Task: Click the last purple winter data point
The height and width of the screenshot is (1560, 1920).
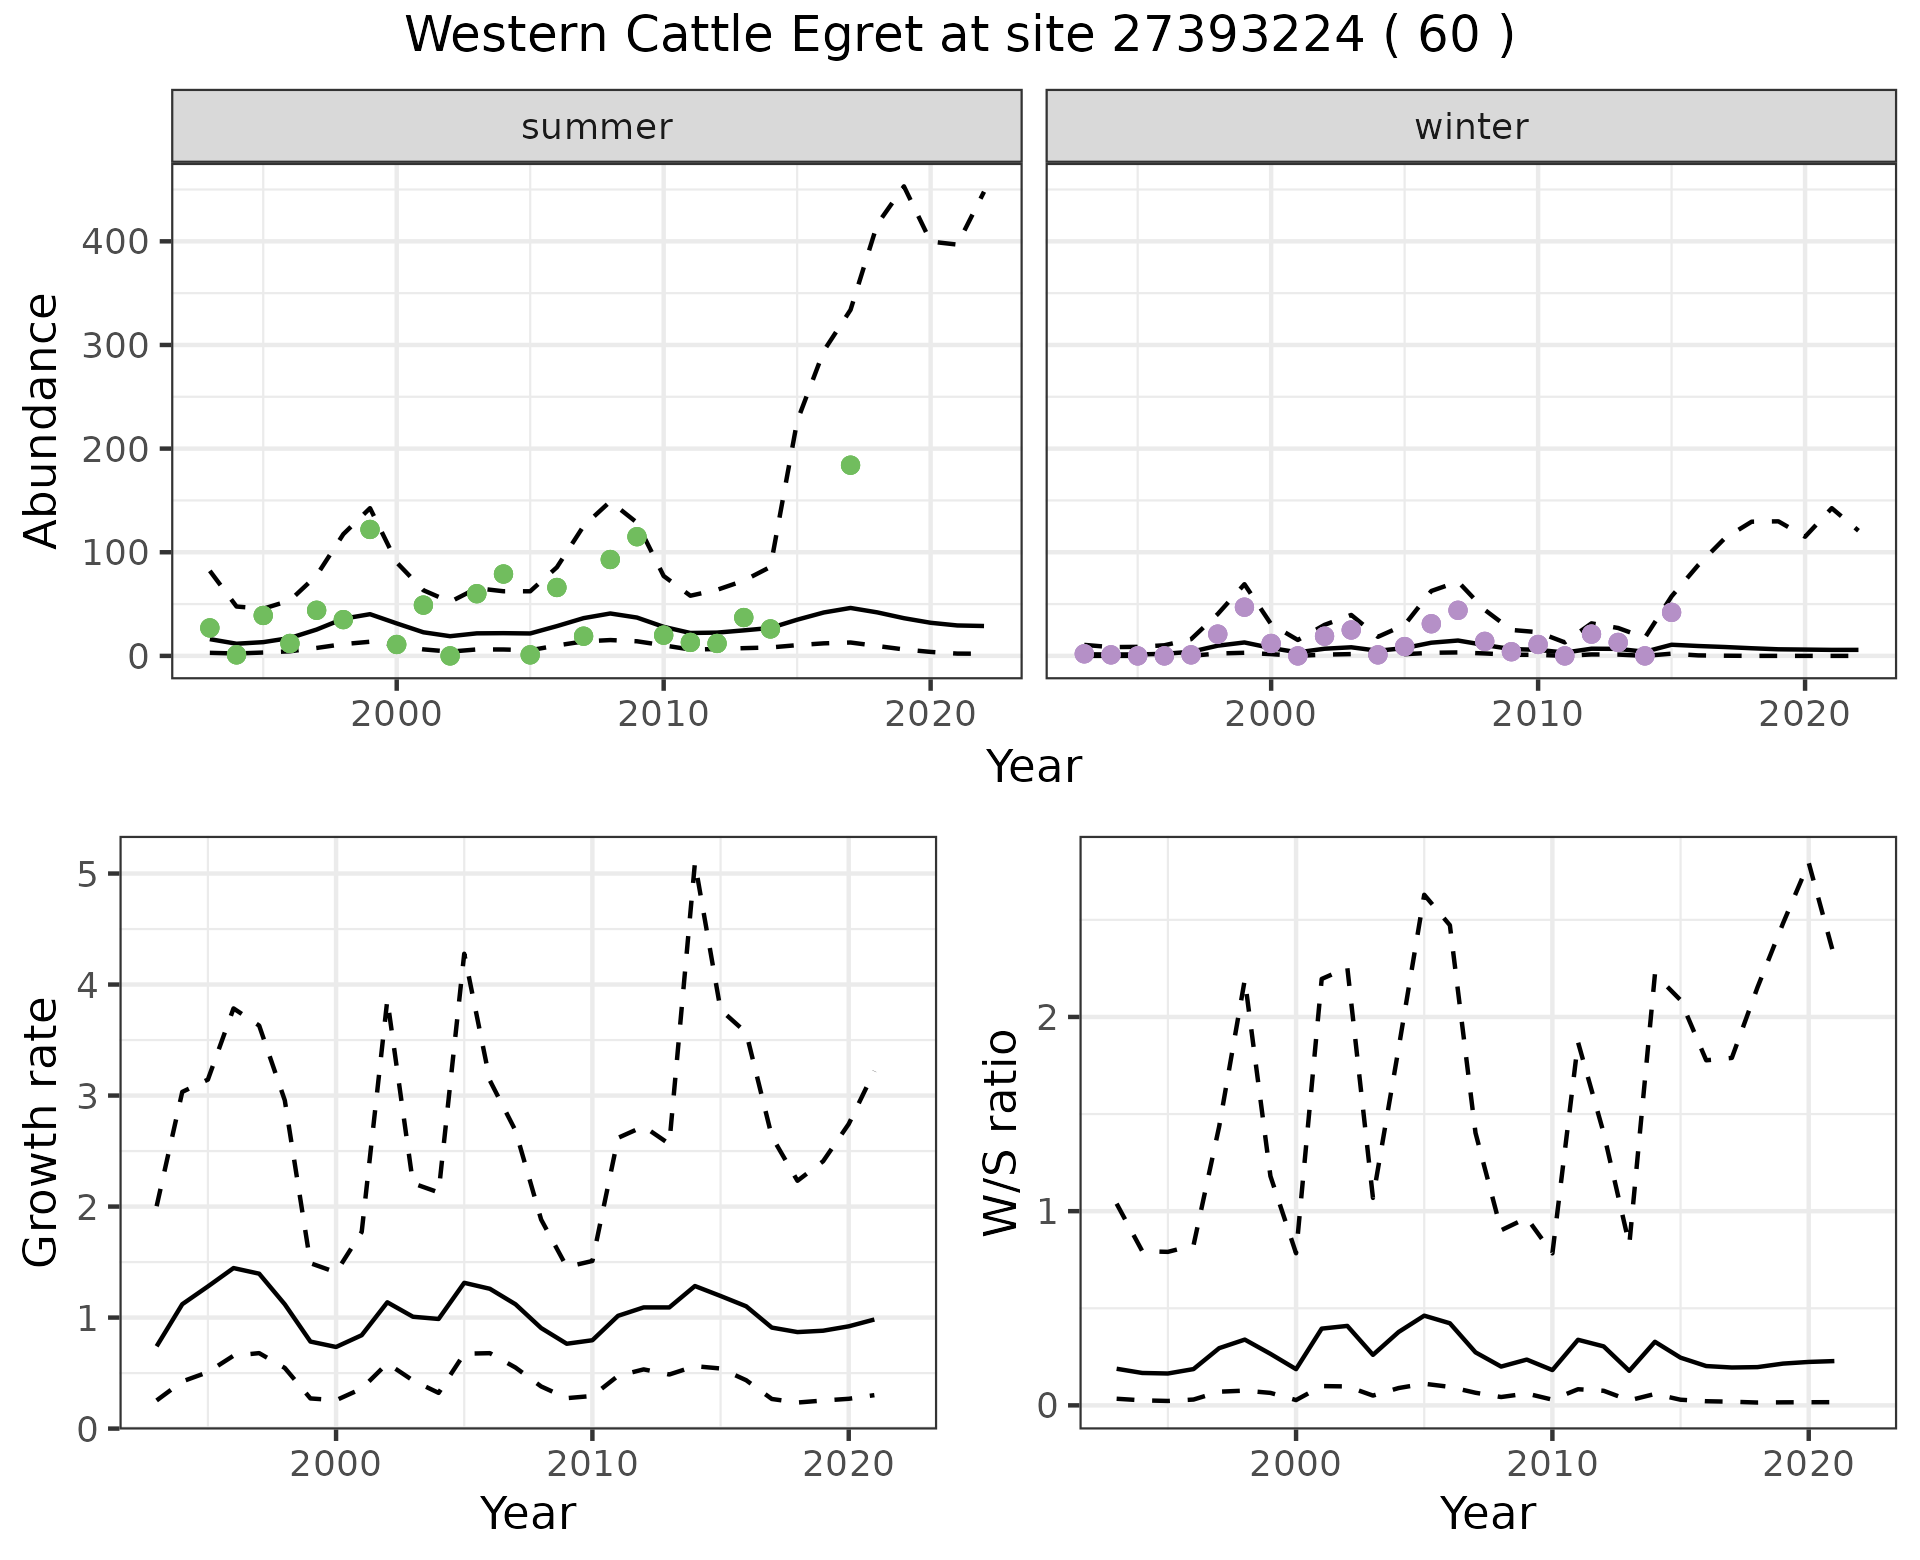Action: point(1671,612)
